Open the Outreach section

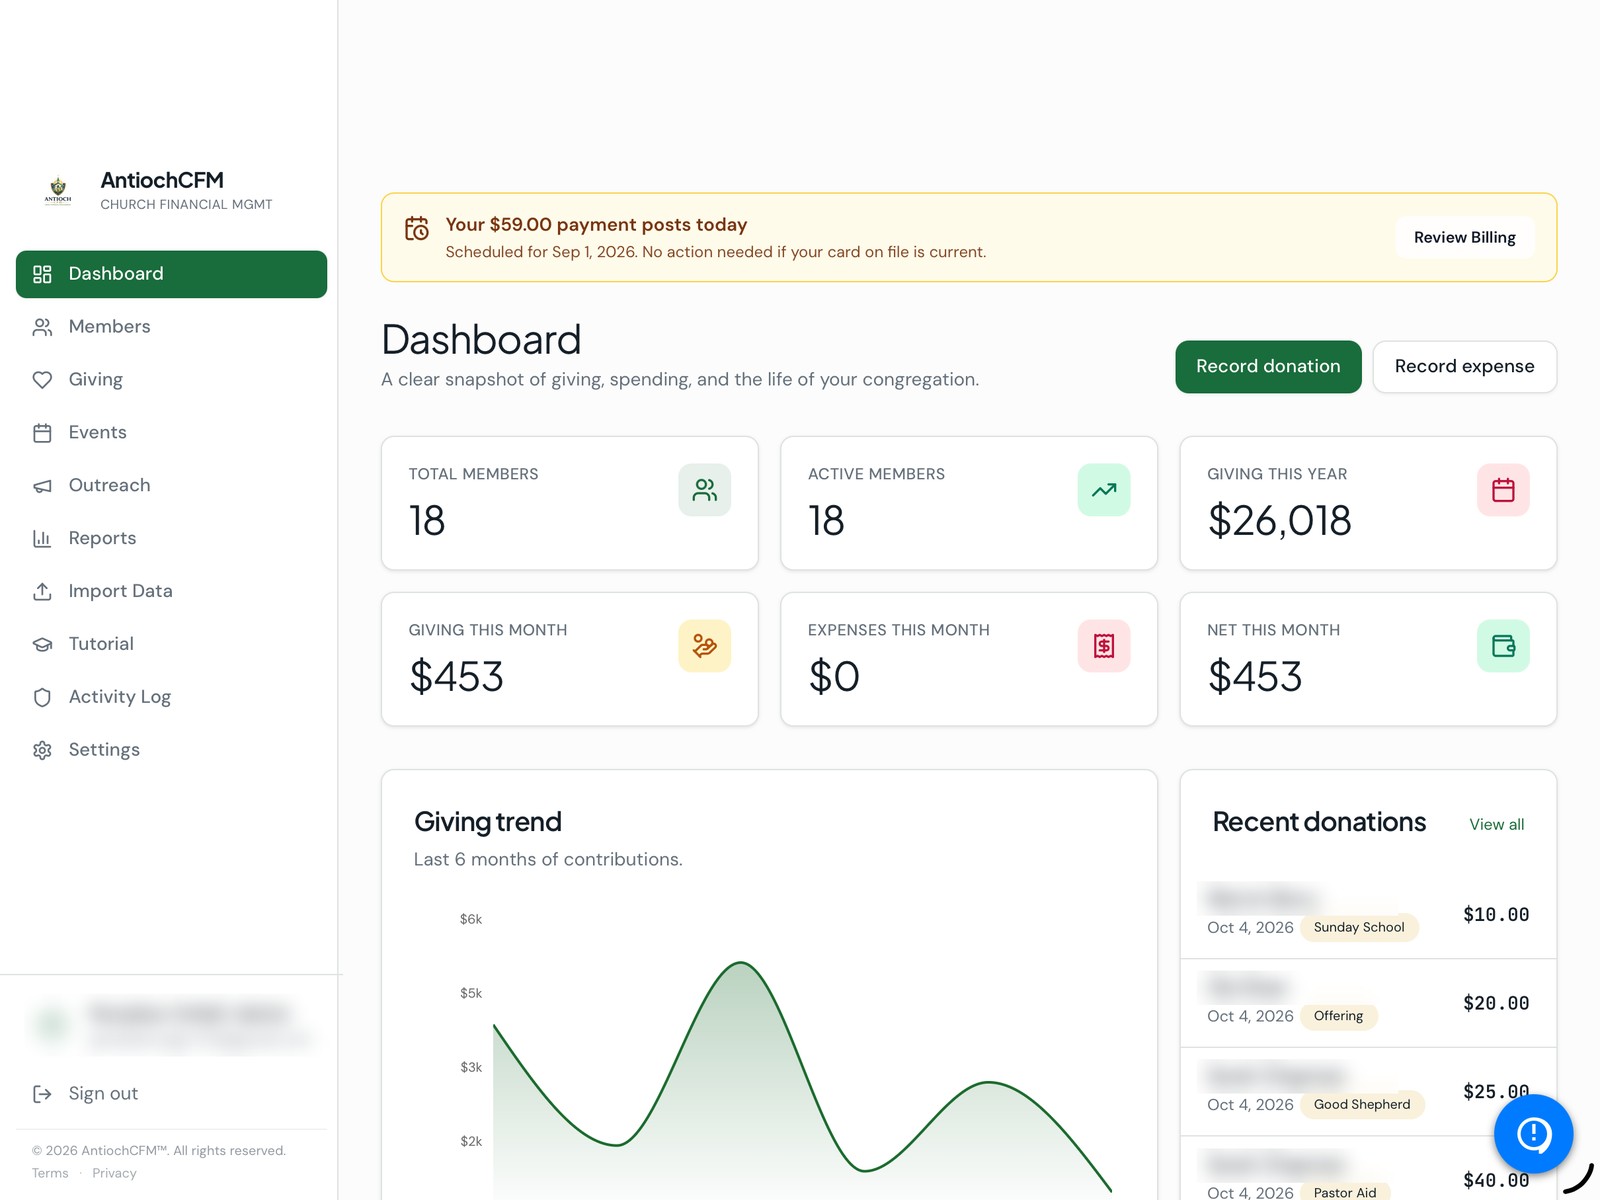(172, 486)
